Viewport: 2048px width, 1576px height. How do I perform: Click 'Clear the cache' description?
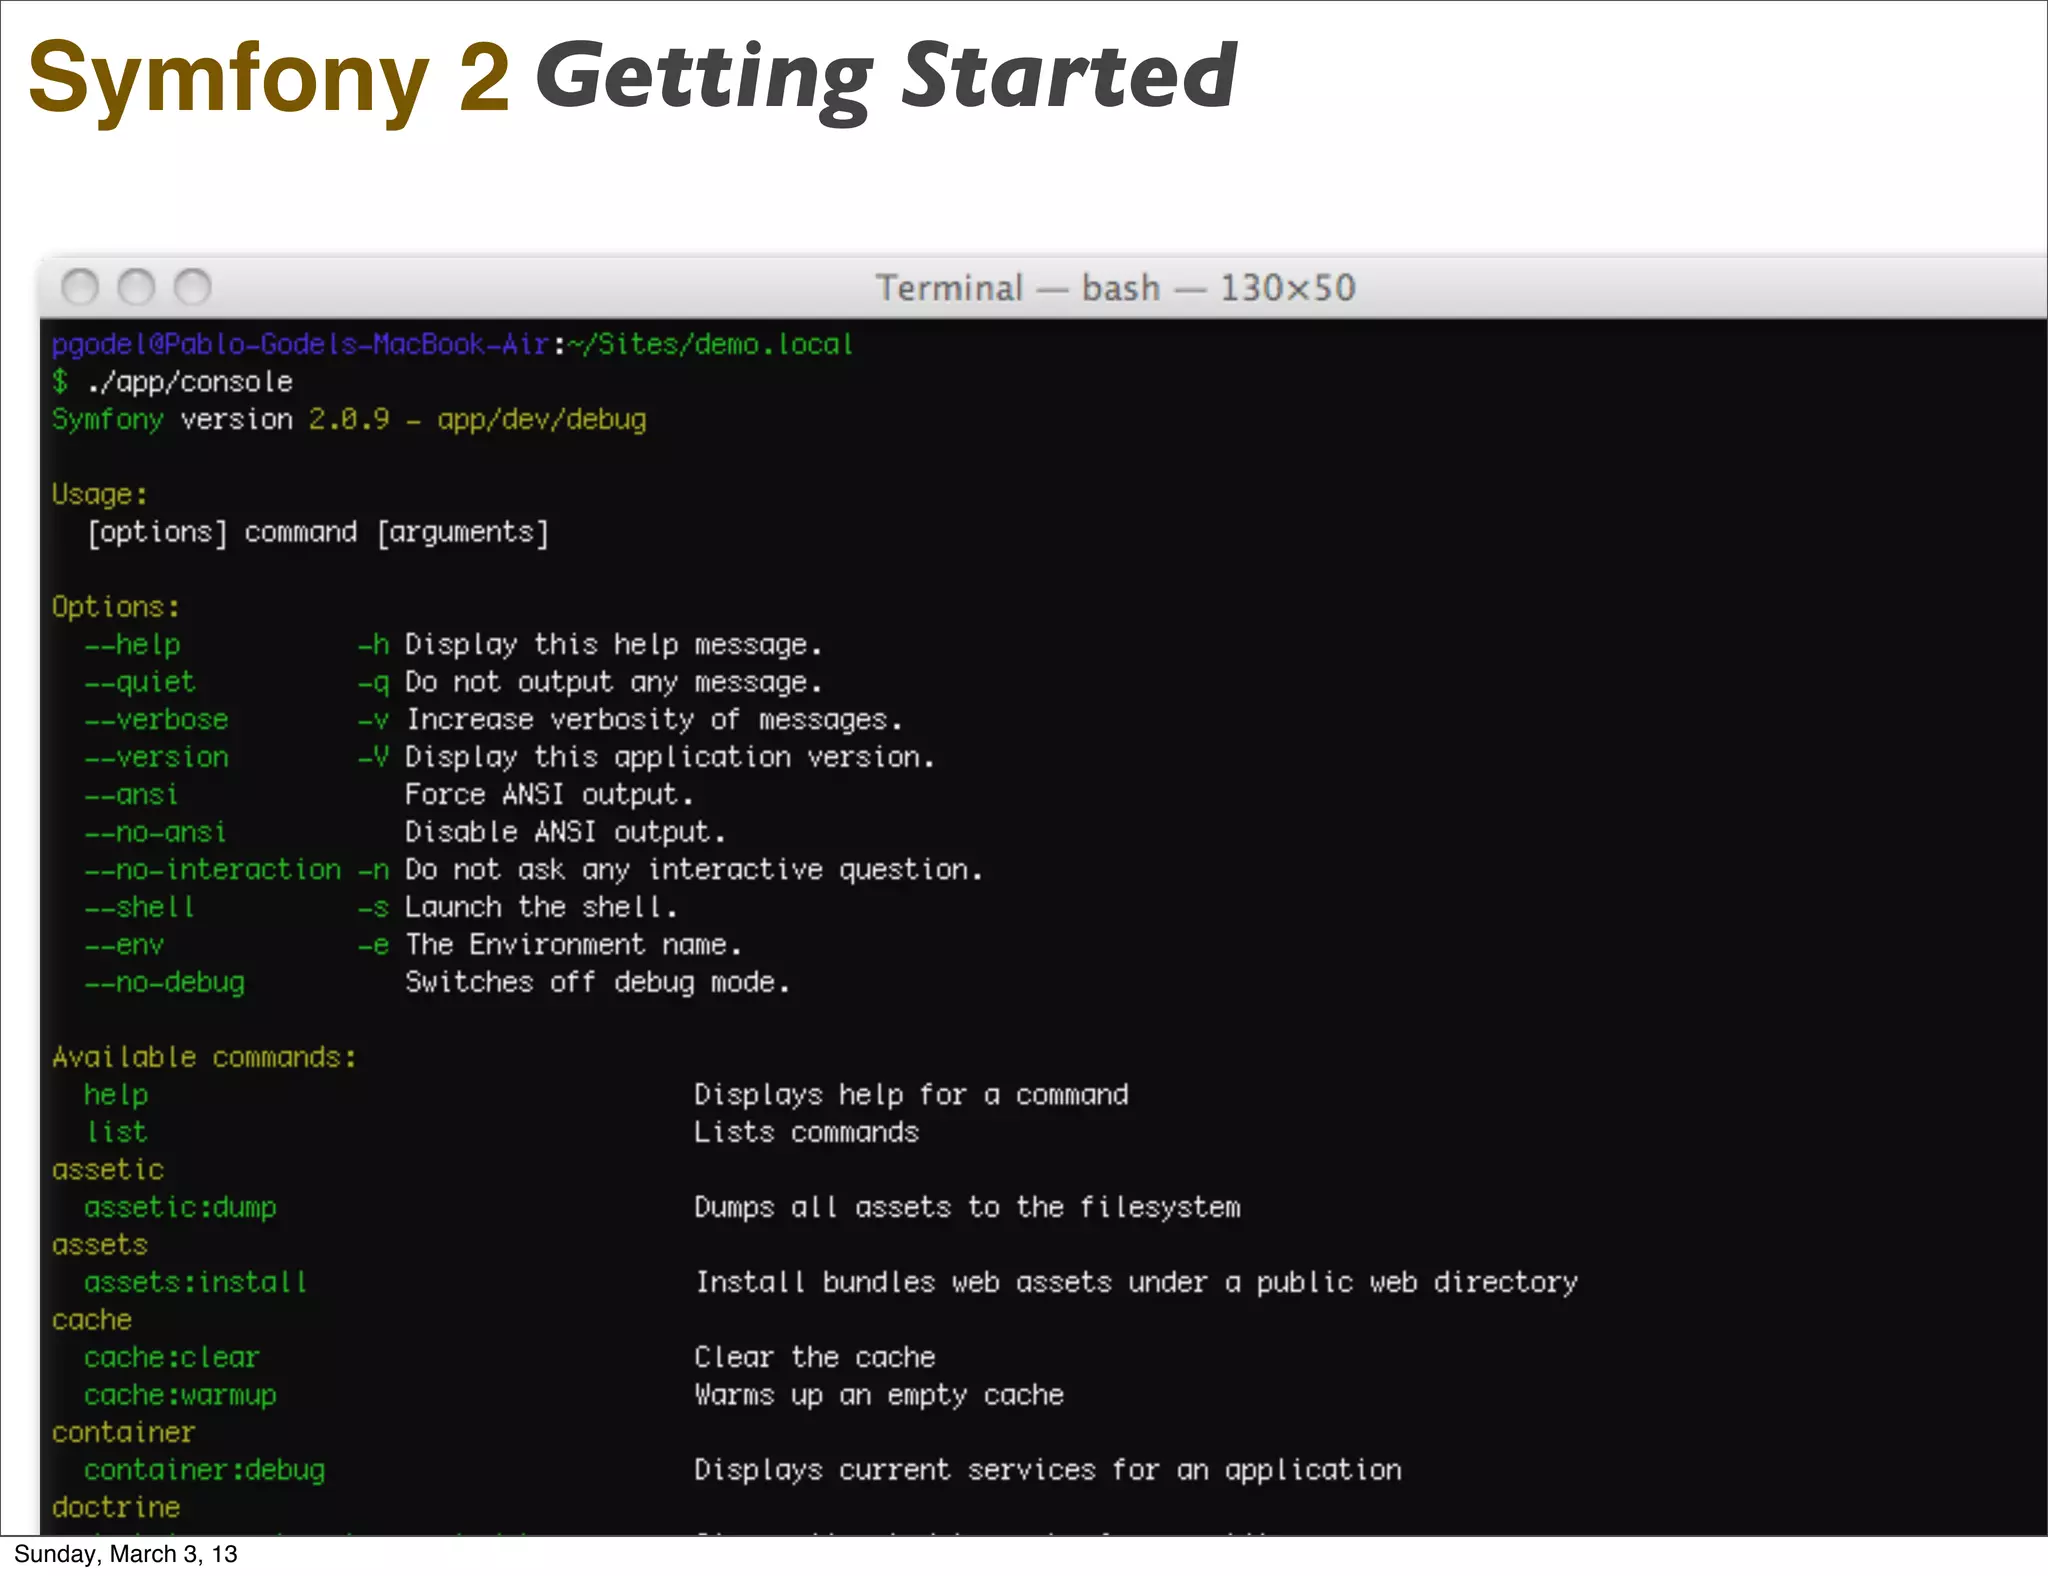[815, 1357]
